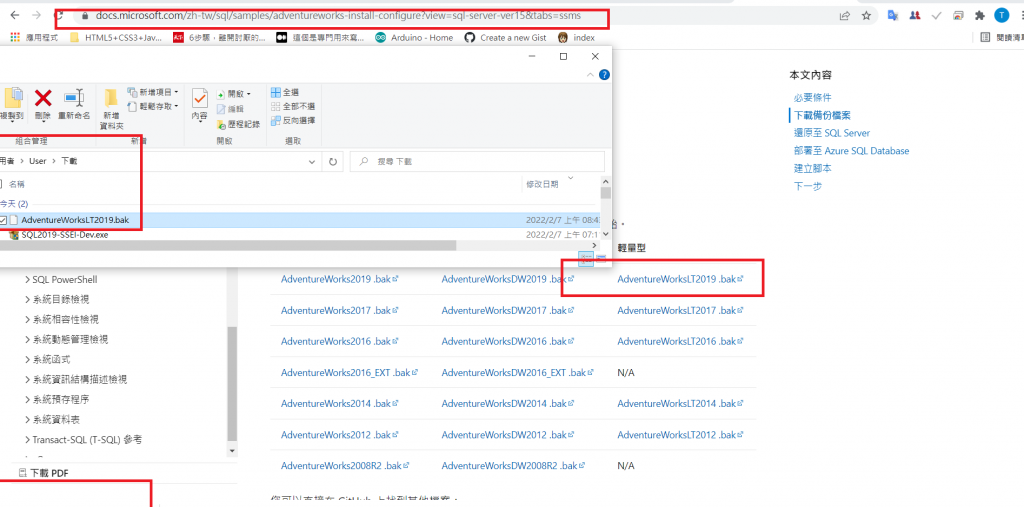Switch Explorer to details view icon

pos(586,258)
